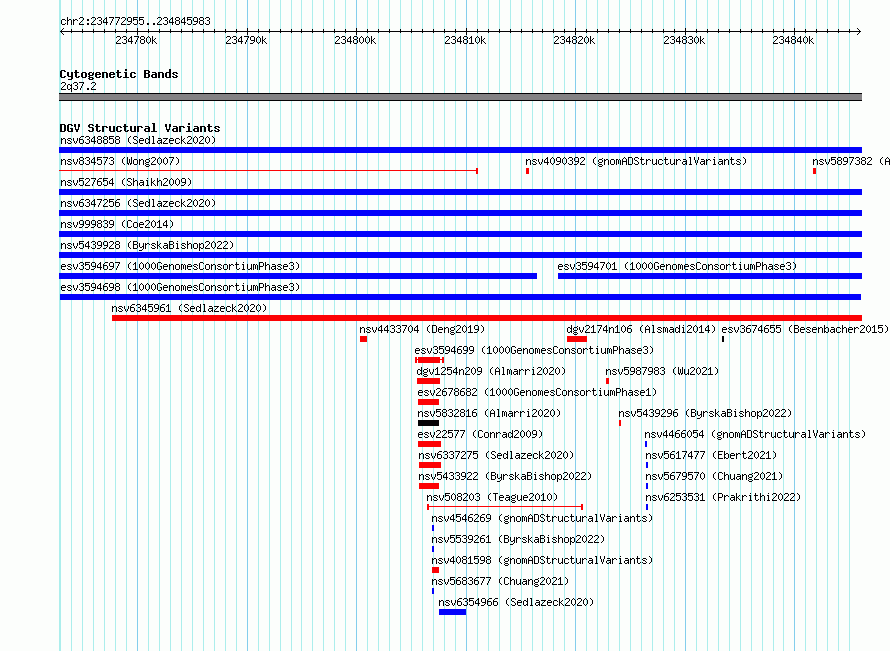
Task: Select the nsv834573 (Wong2007) thin red line
Action: click(268, 171)
